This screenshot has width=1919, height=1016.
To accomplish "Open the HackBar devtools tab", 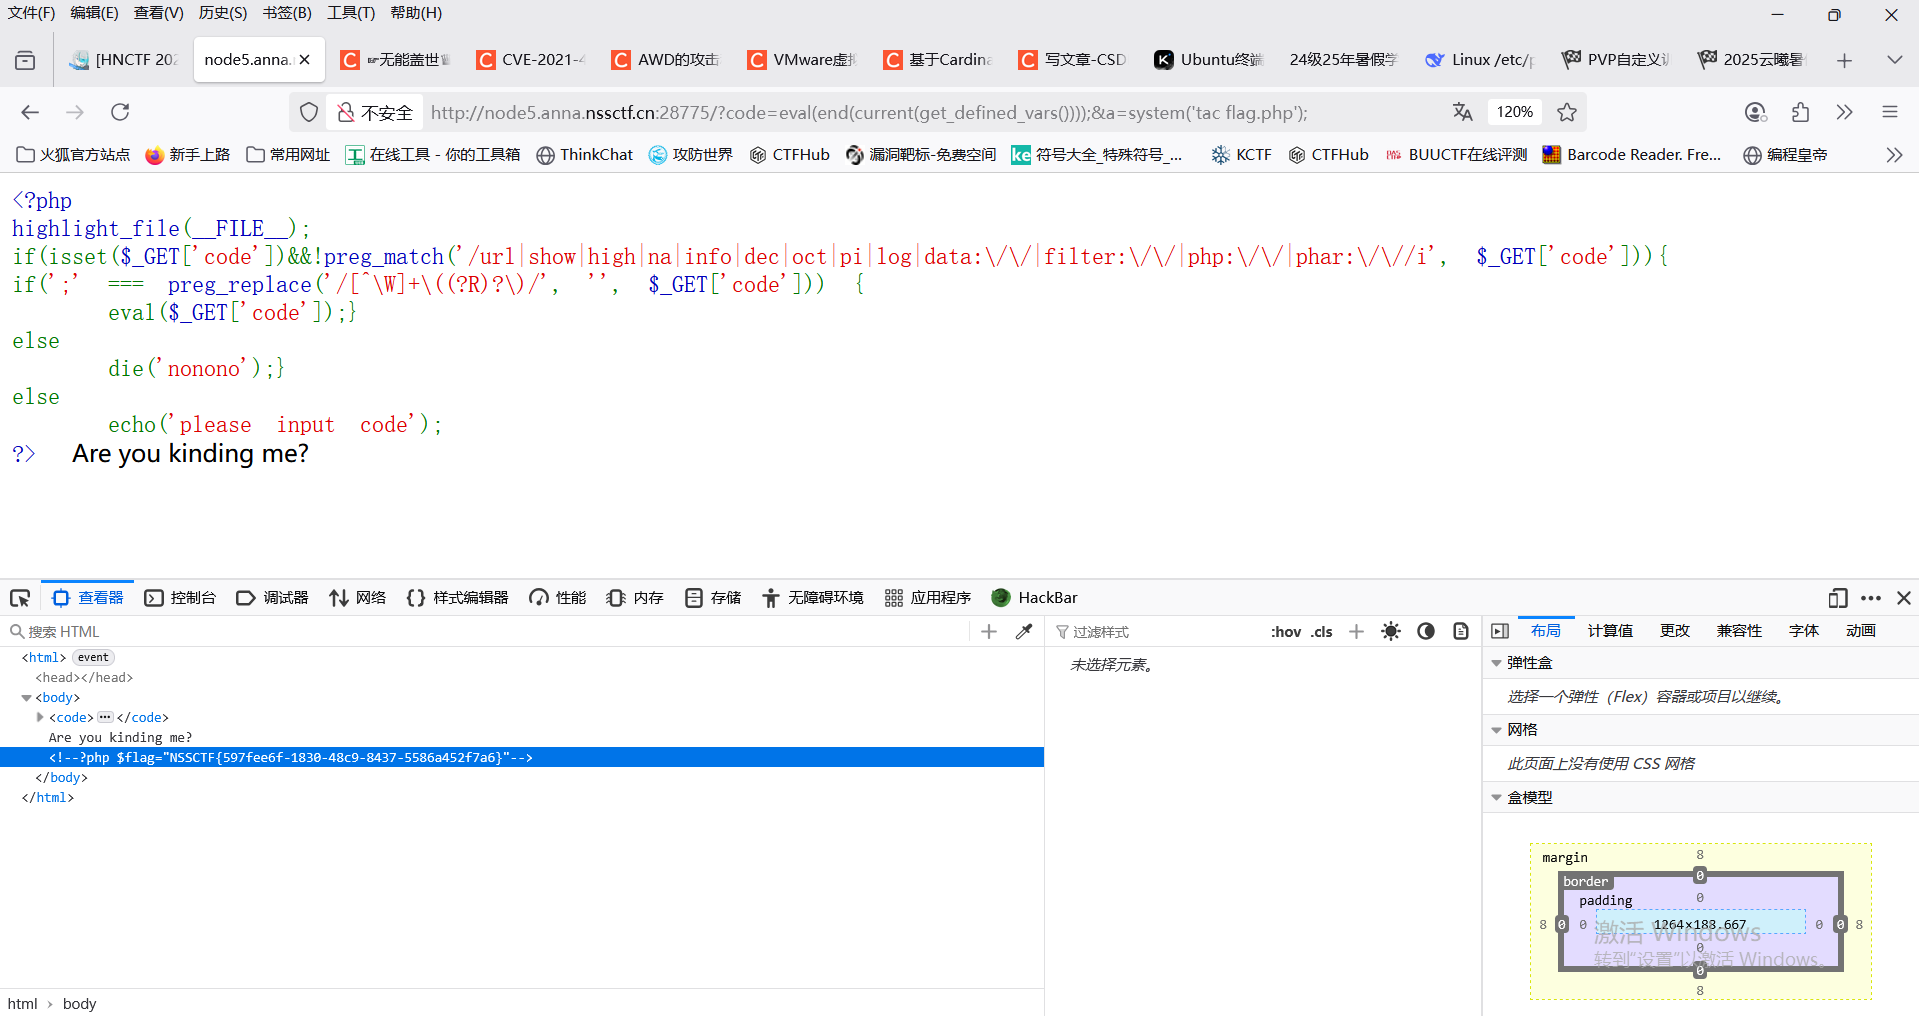I will (1034, 598).
